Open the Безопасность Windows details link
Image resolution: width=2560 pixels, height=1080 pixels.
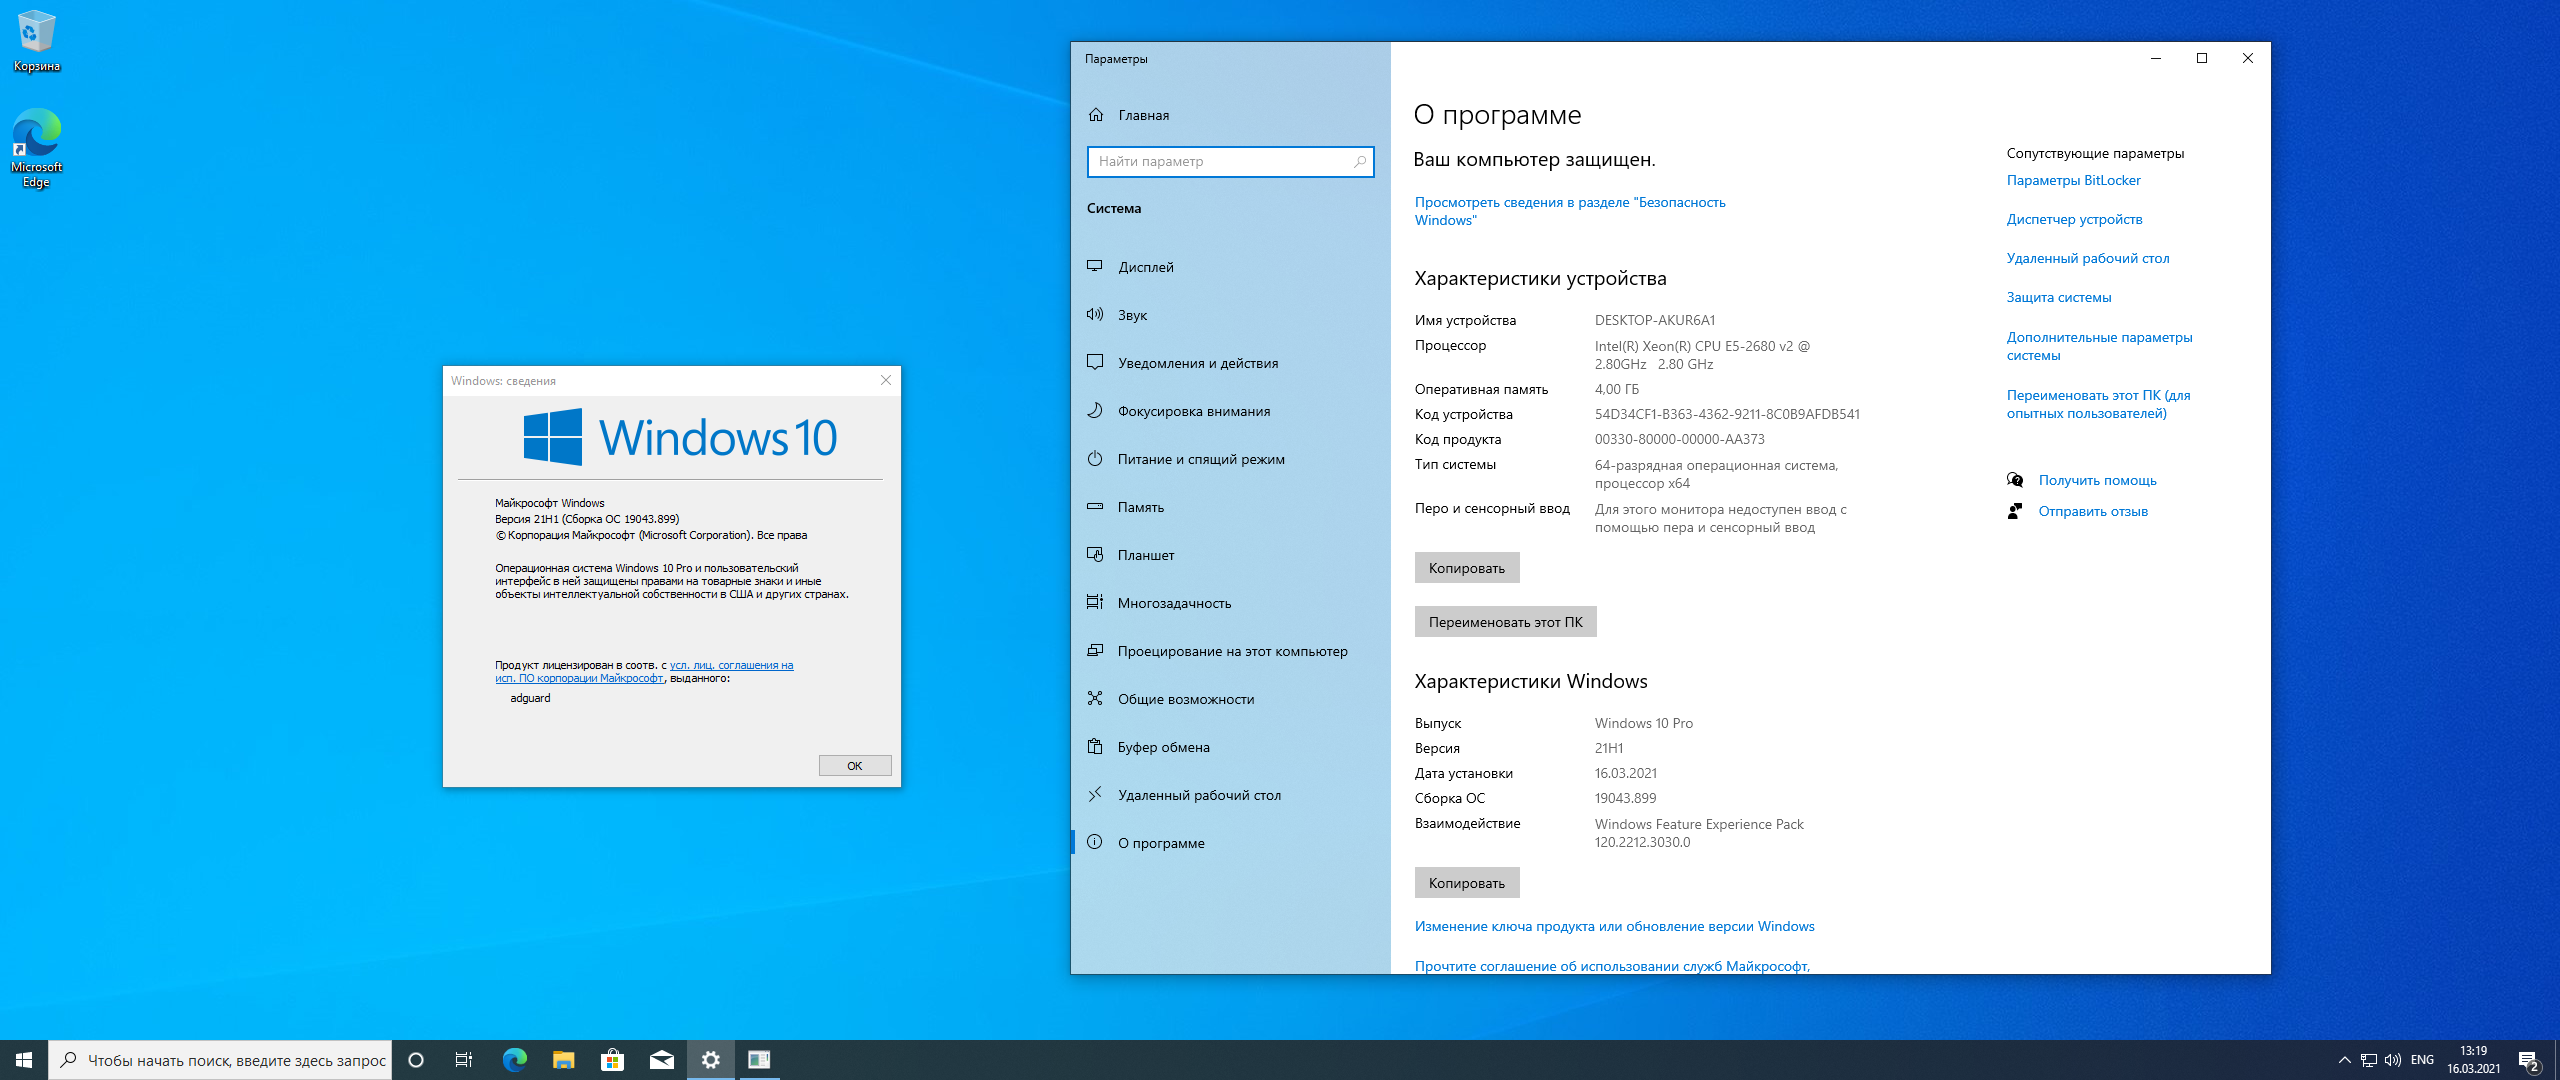point(1570,211)
